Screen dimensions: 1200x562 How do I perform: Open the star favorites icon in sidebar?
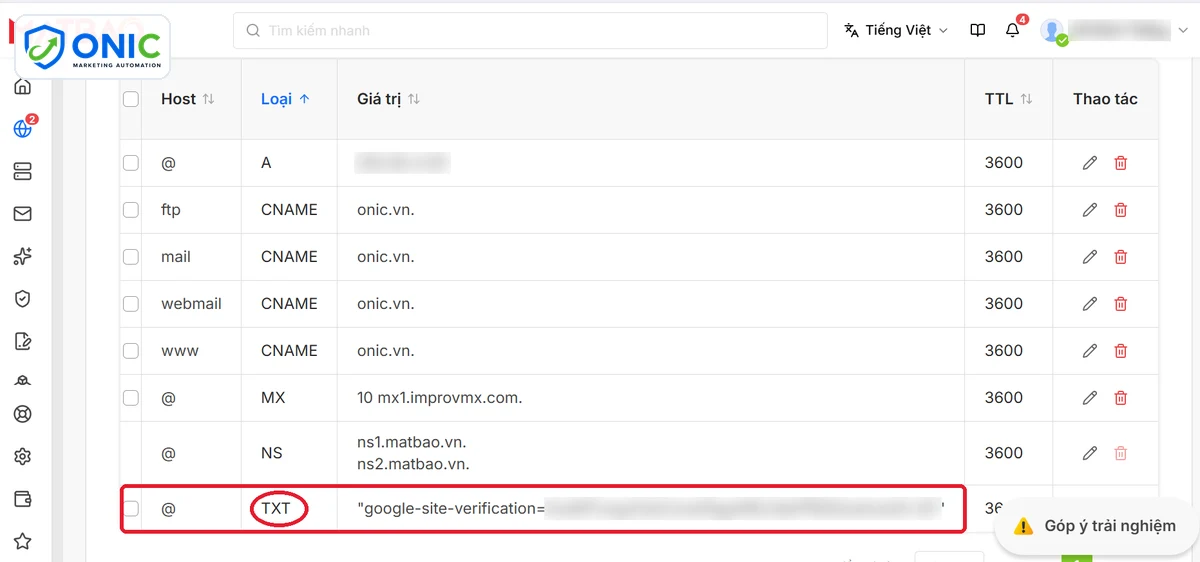22,541
